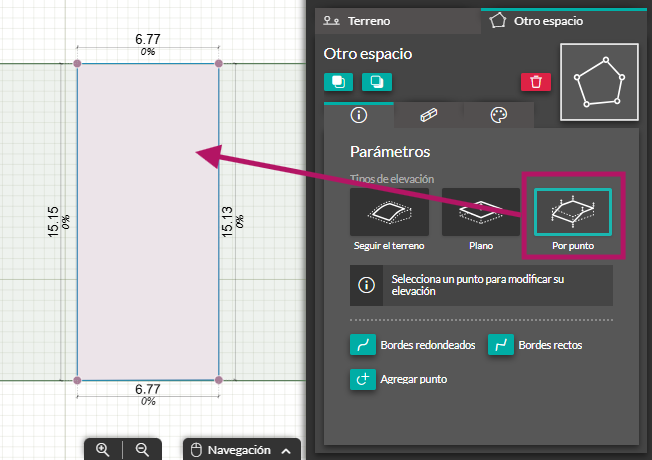652x460 pixels.
Task: Select the top-right corner point of the shape
Action: [219, 63]
